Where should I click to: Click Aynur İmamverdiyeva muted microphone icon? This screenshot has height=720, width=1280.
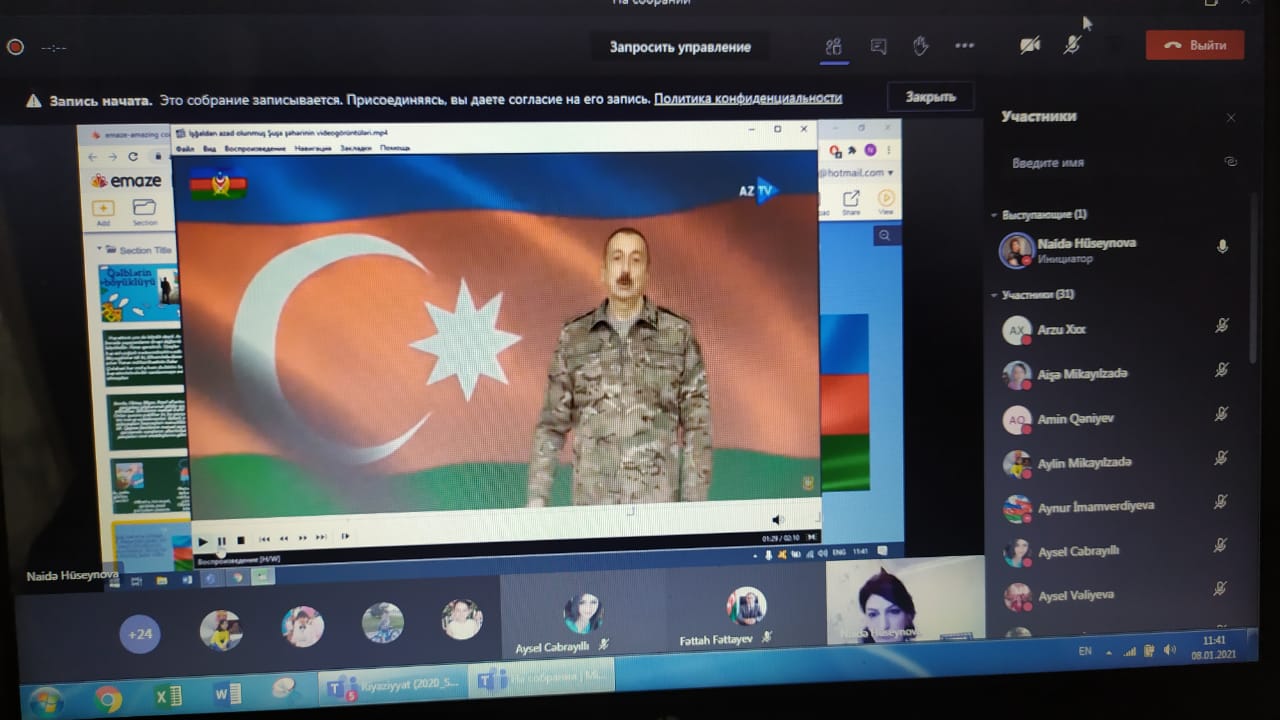point(1221,502)
